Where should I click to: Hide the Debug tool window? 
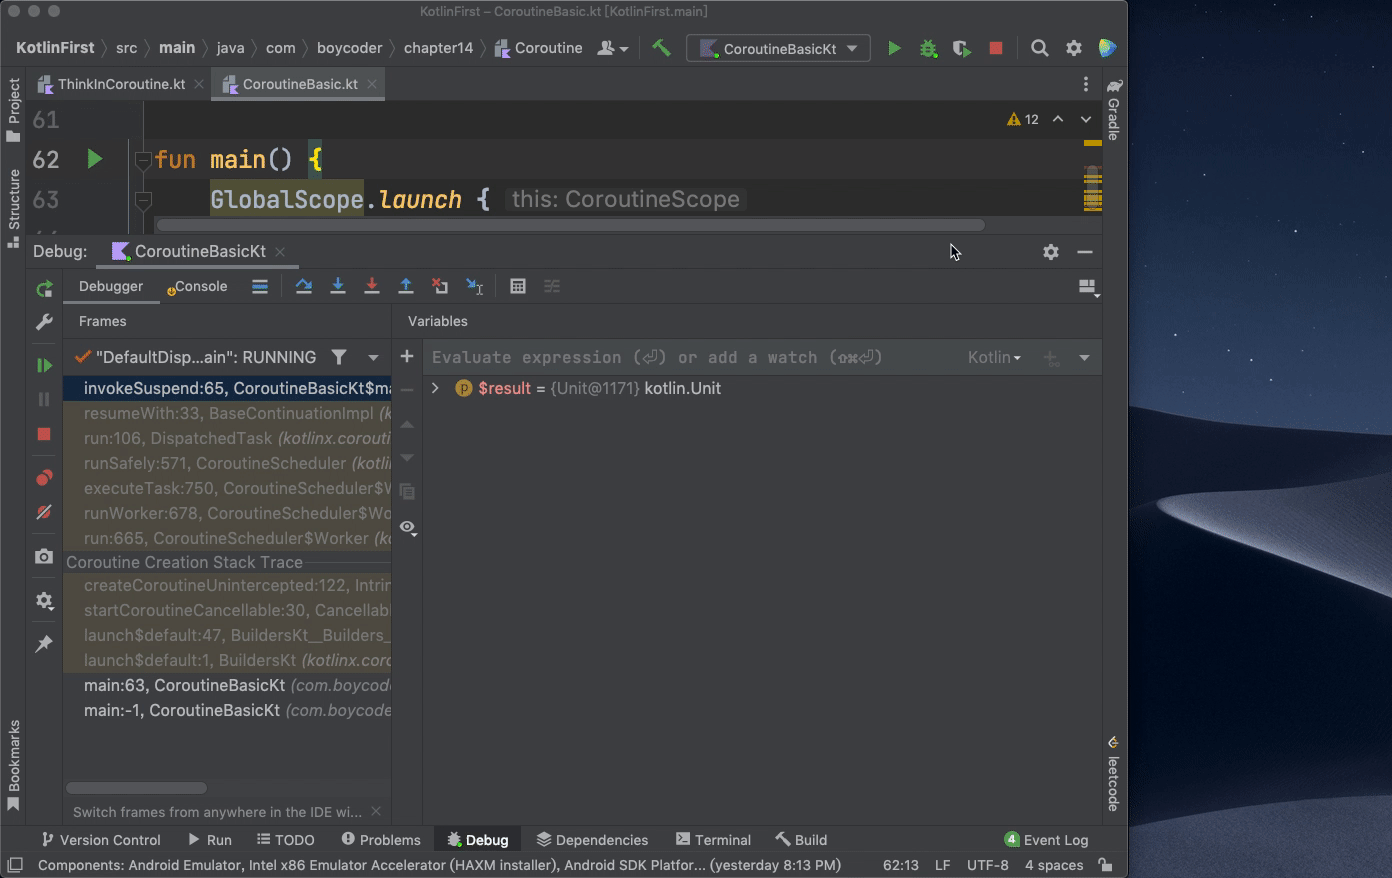(1085, 252)
